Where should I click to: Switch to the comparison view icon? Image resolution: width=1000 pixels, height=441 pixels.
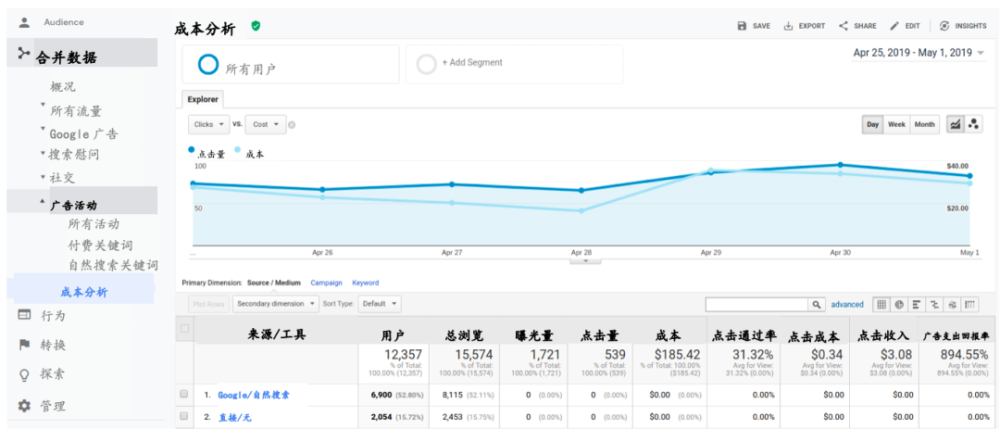(935, 304)
